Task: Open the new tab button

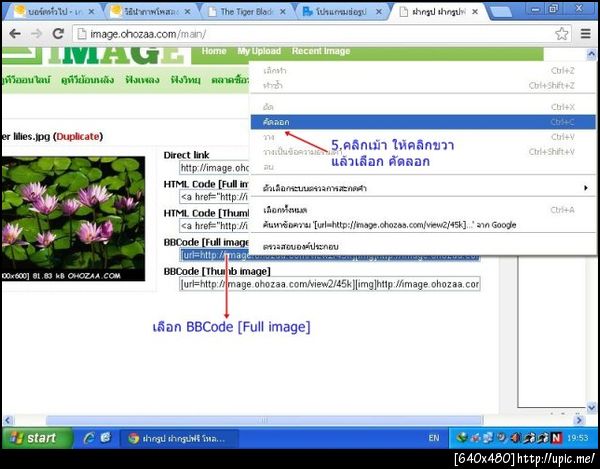Action: tap(502, 12)
